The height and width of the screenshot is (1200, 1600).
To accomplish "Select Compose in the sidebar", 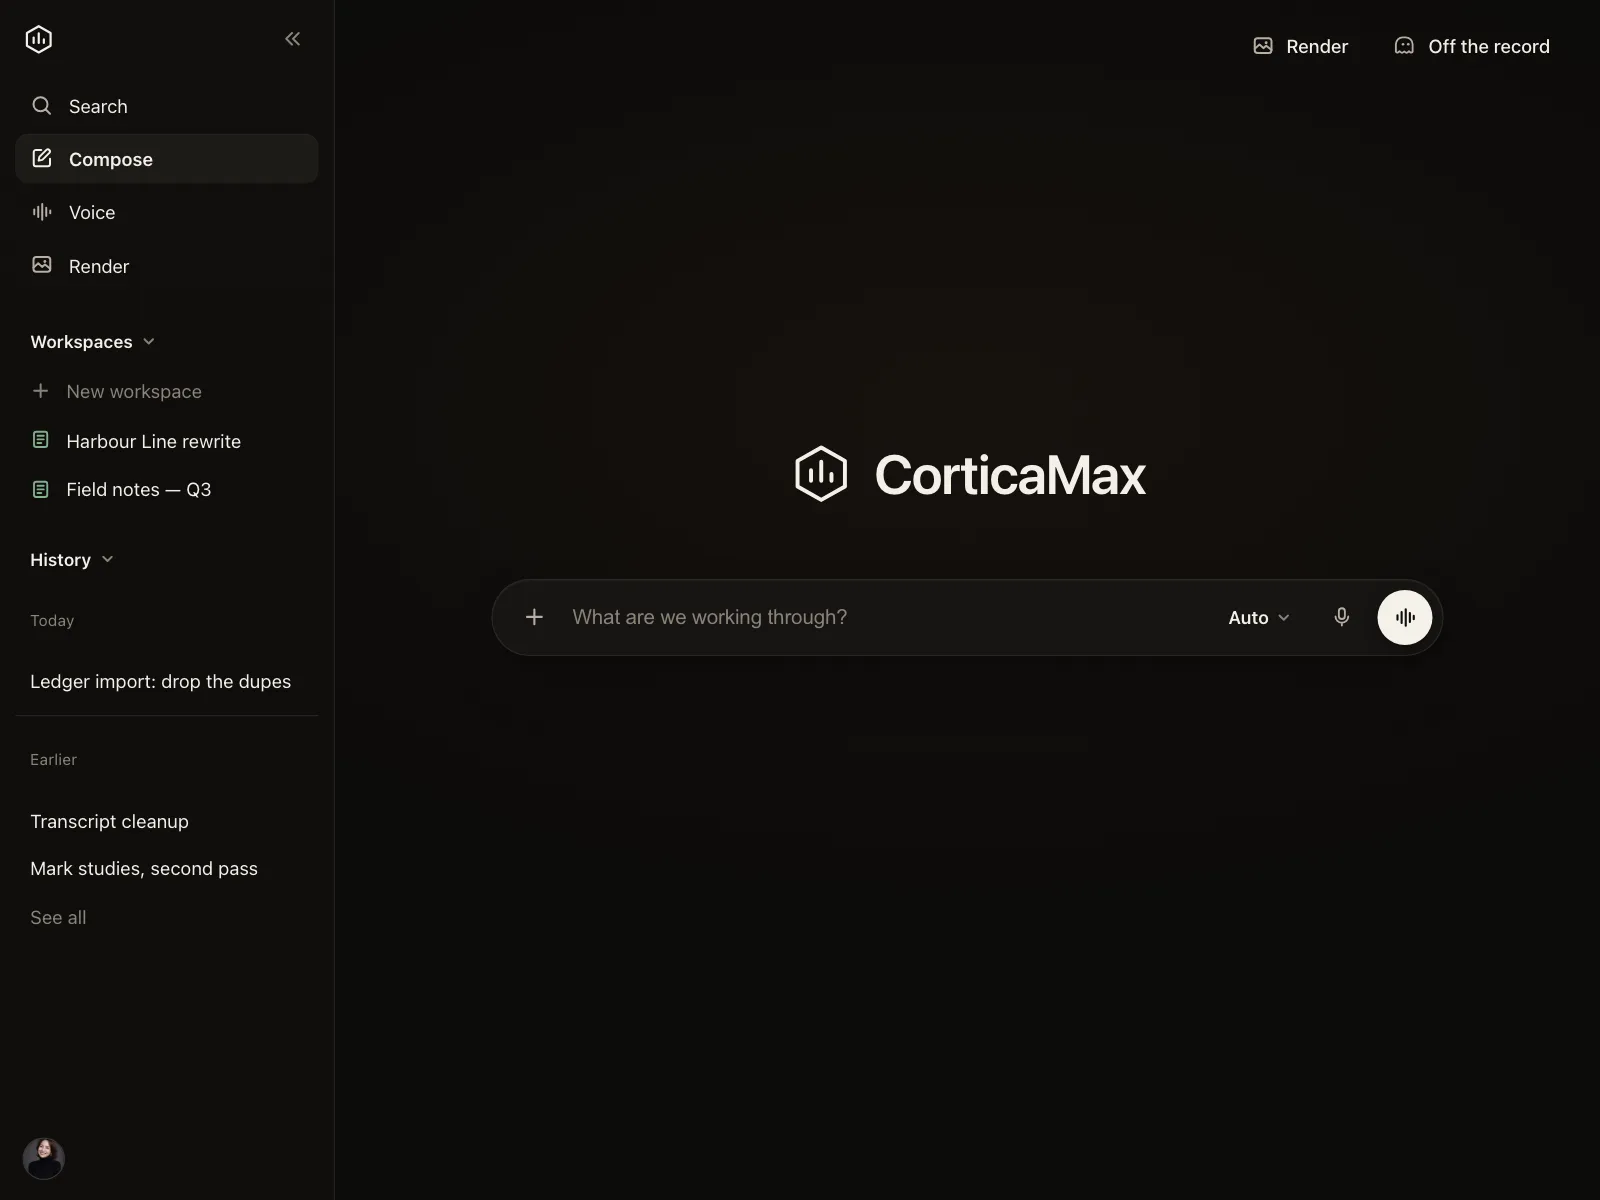I will click(166, 159).
